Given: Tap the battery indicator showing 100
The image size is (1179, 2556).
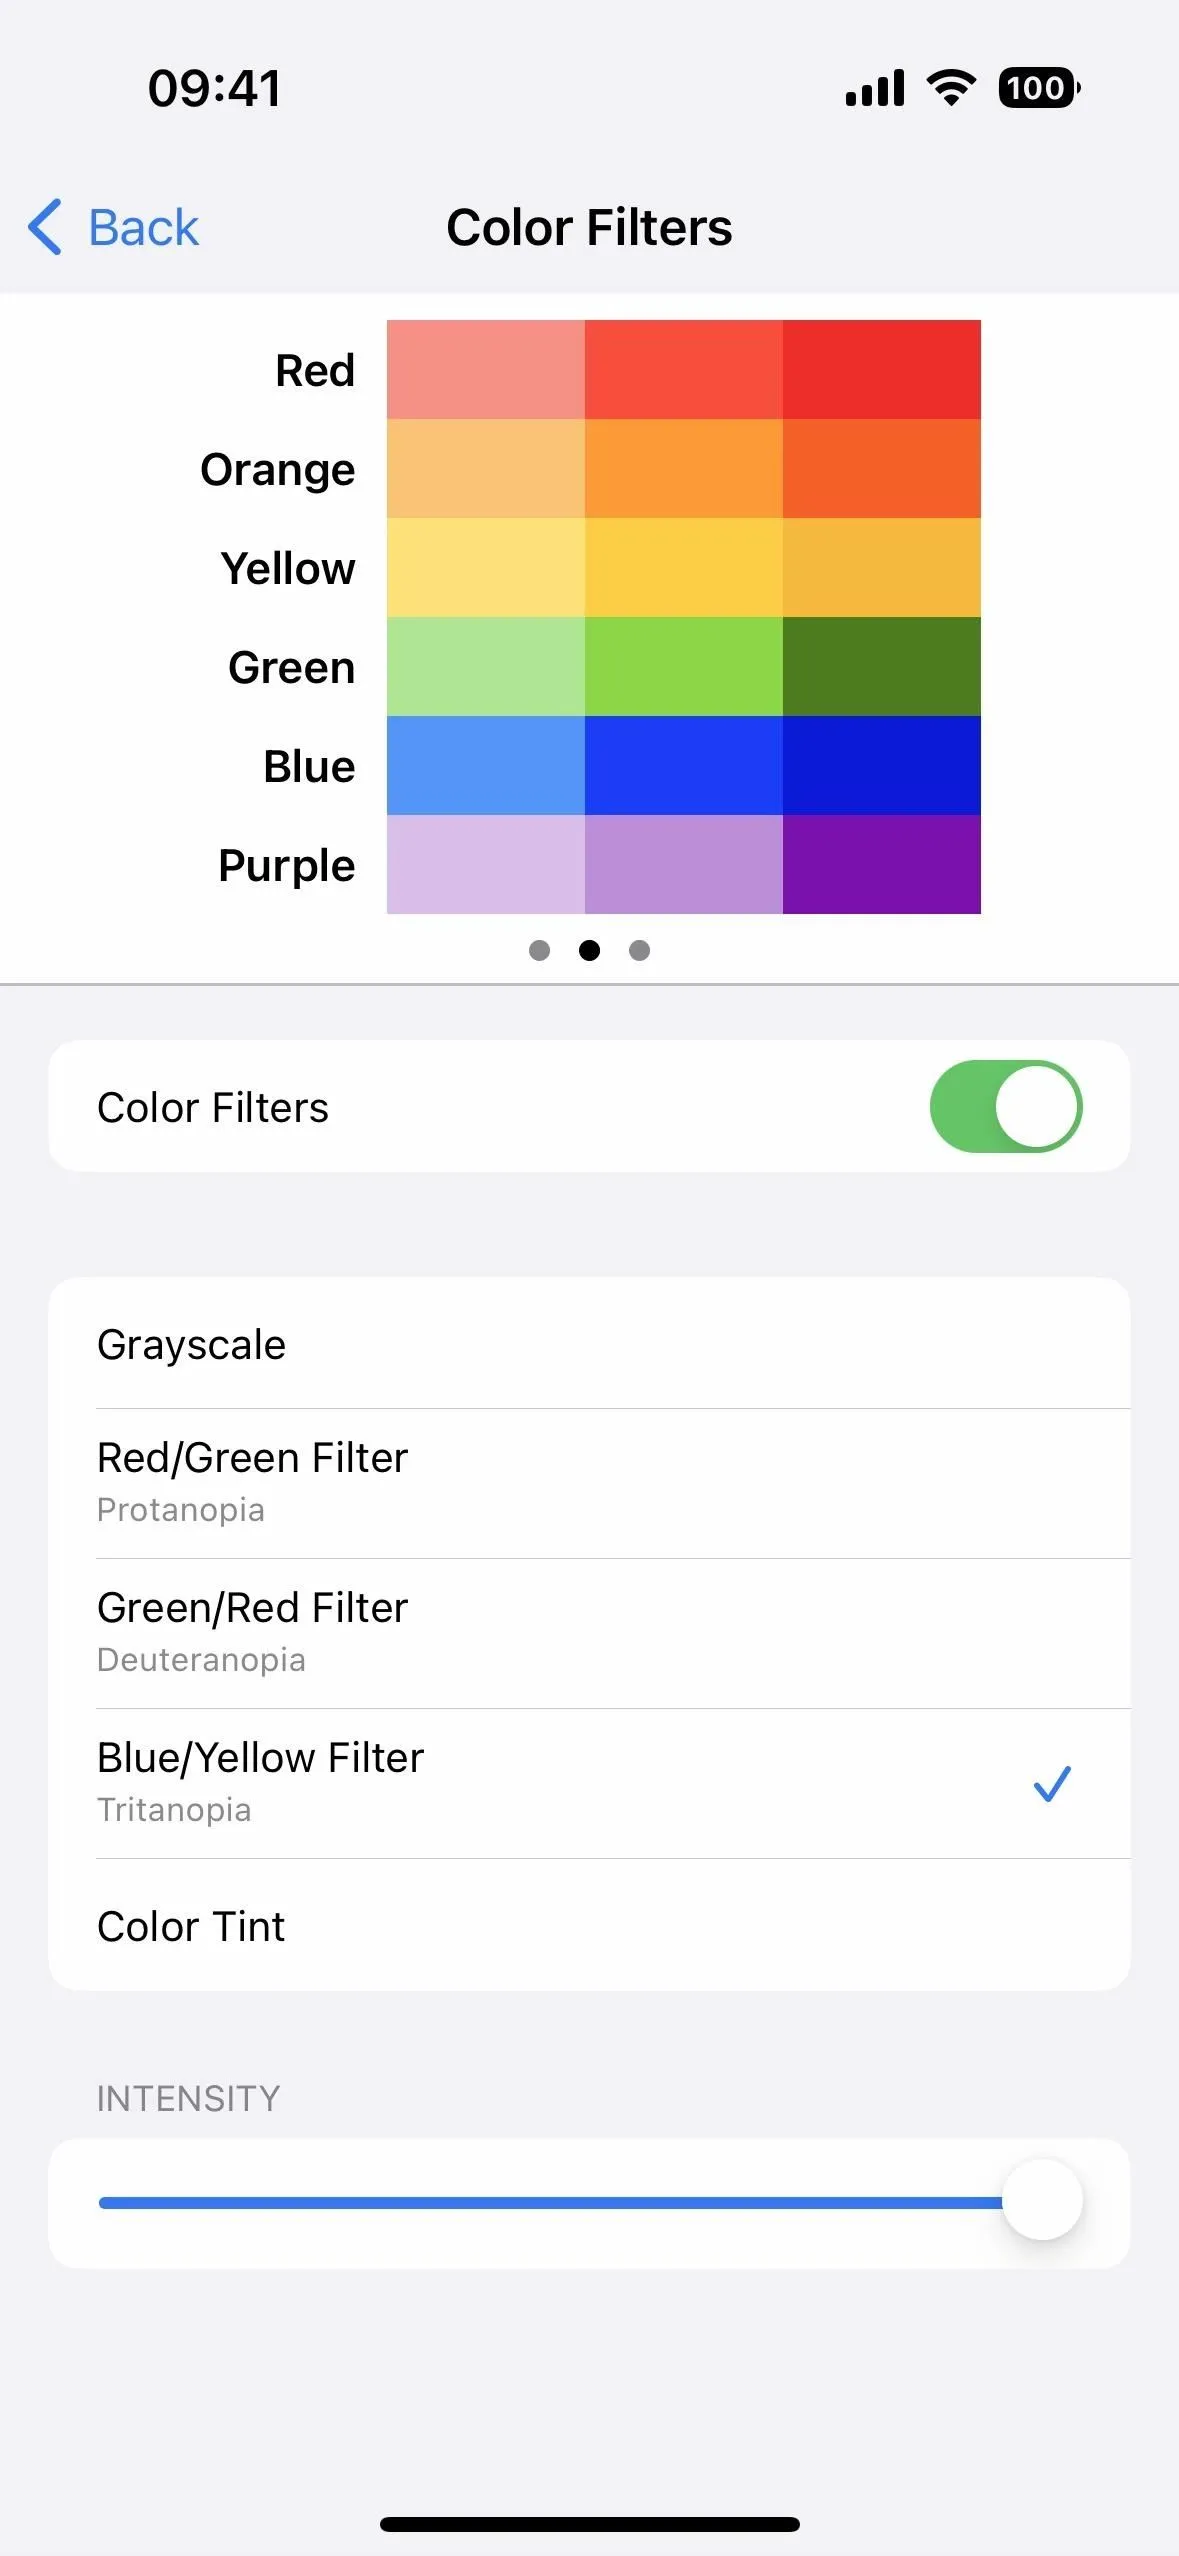Looking at the screenshot, I should coord(1039,88).
